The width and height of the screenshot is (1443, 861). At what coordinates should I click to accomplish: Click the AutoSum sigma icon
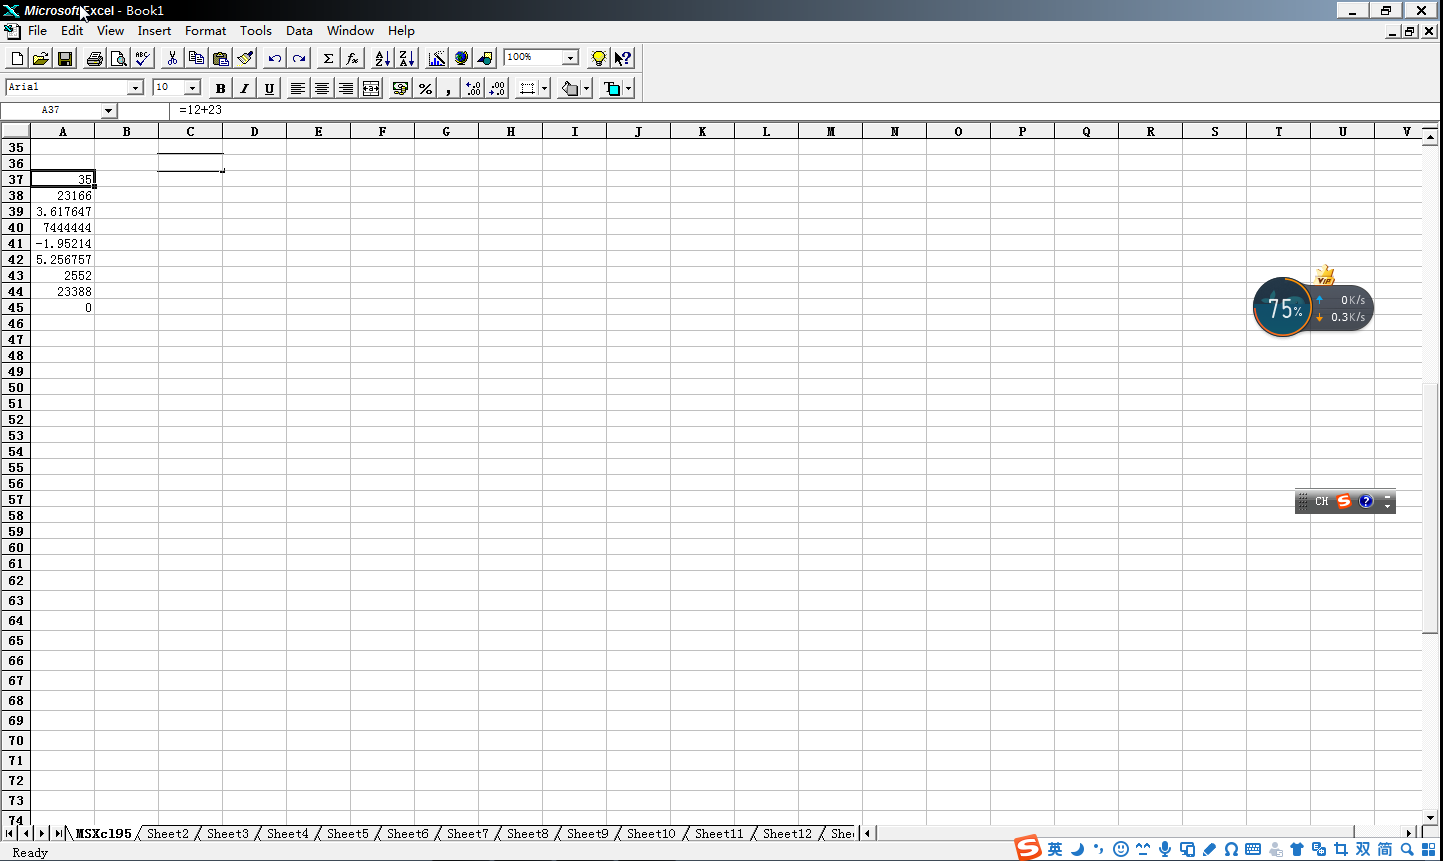pos(327,59)
